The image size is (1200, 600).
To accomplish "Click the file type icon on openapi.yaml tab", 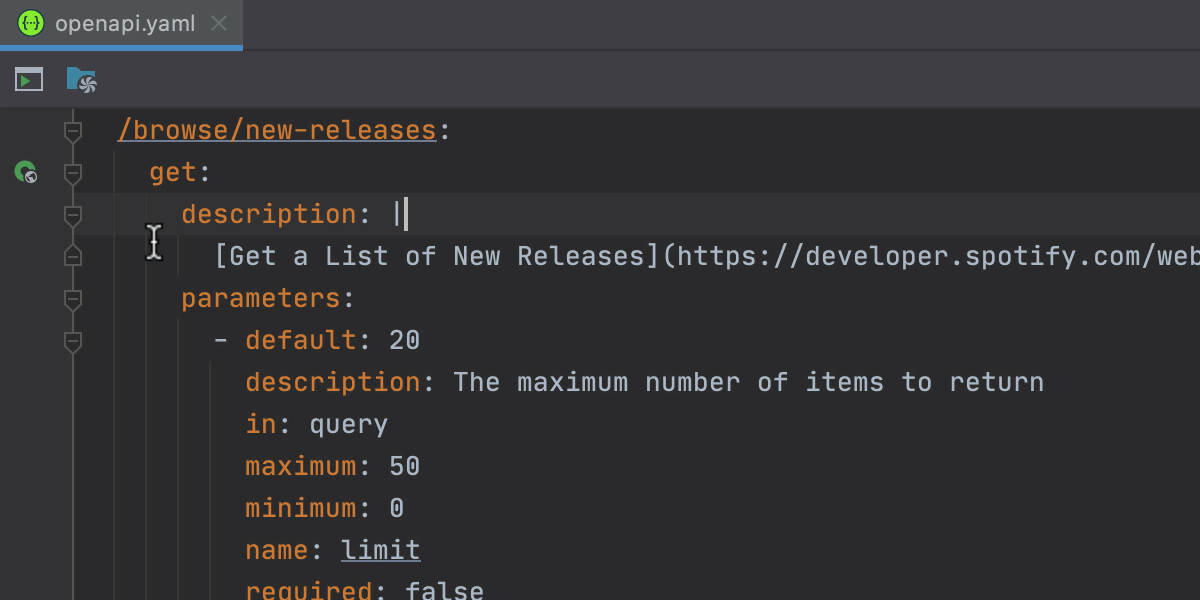I will [x=30, y=22].
